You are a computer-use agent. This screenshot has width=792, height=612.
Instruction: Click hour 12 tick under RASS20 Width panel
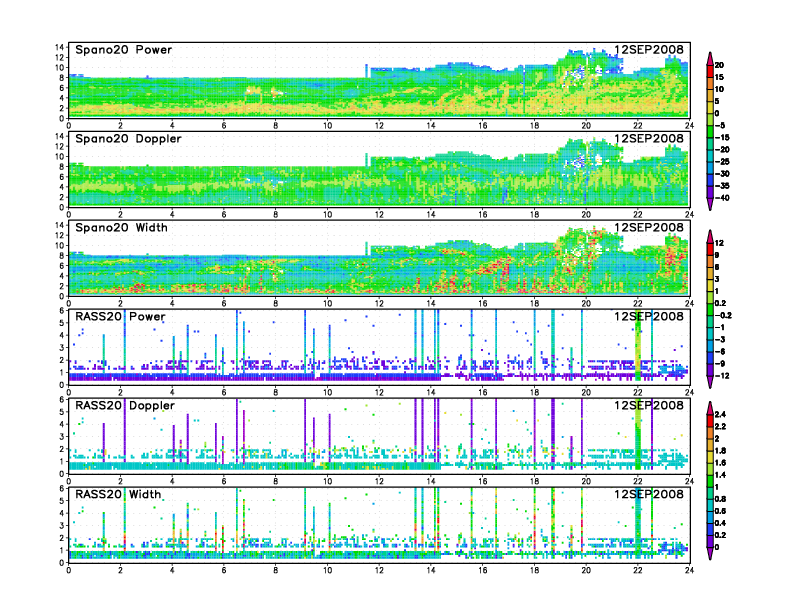379,570
